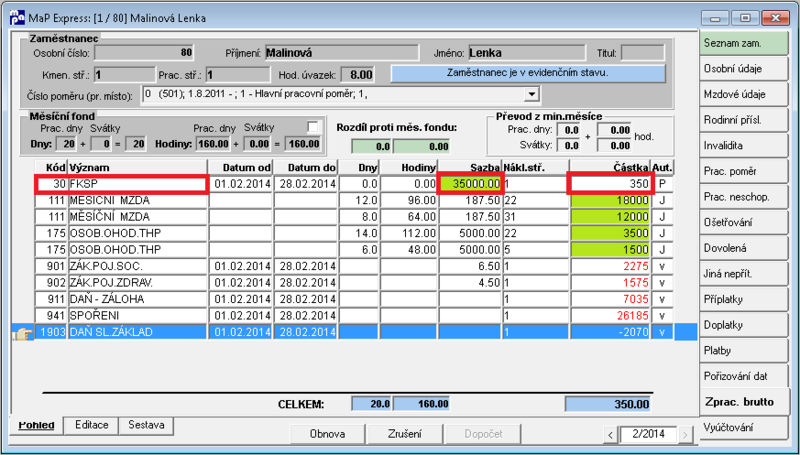Viewport: 800px width, 455px height.
Task: Select the green Sazba cell 35000.00
Action: pyautogui.click(x=470, y=184)
